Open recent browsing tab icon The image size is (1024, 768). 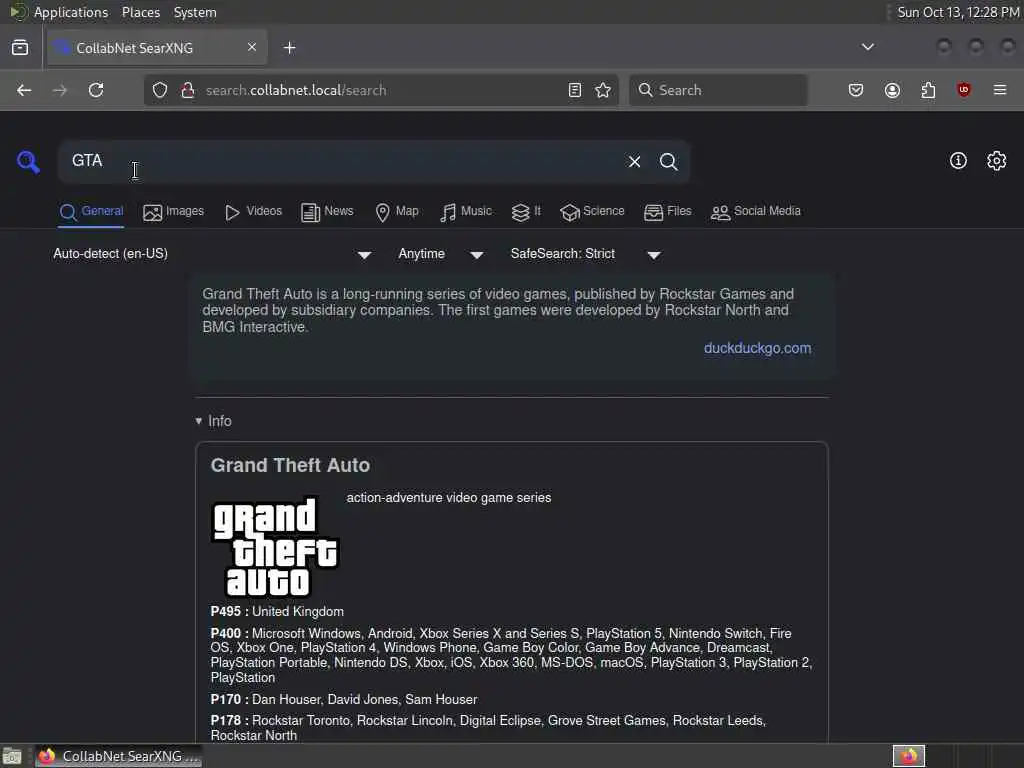pyautogui.click(x=20, y=48)
